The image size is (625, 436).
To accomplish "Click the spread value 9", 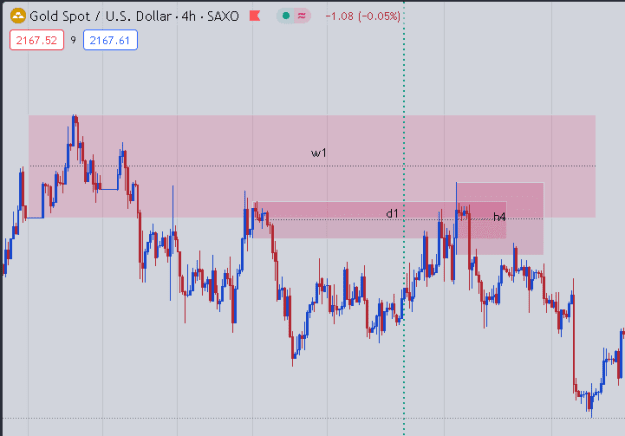I will pos(73,40).
